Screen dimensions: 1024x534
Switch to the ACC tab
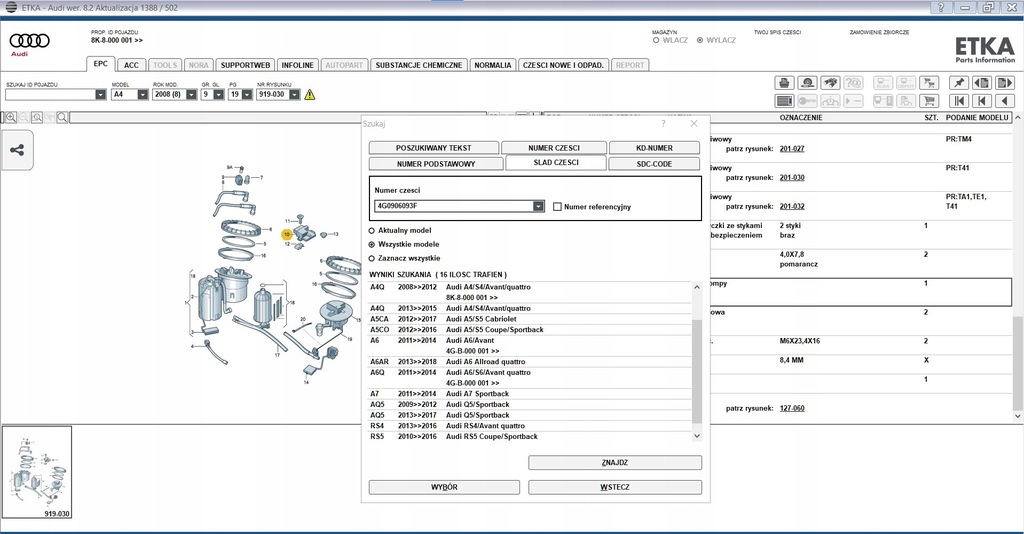pyautogui.click(x=131, y=65)
